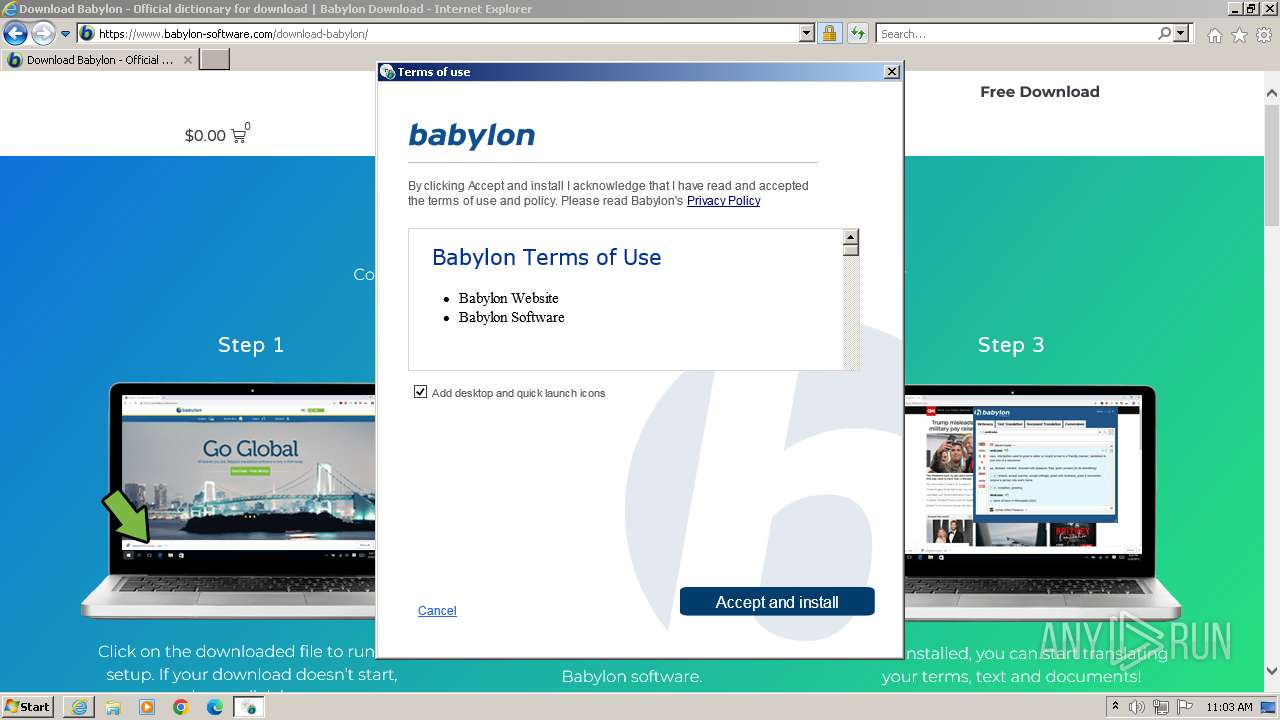This screenshot has height=720, width=1280.
Task: Close the Terms of use dialog
Action: point(892,72)
